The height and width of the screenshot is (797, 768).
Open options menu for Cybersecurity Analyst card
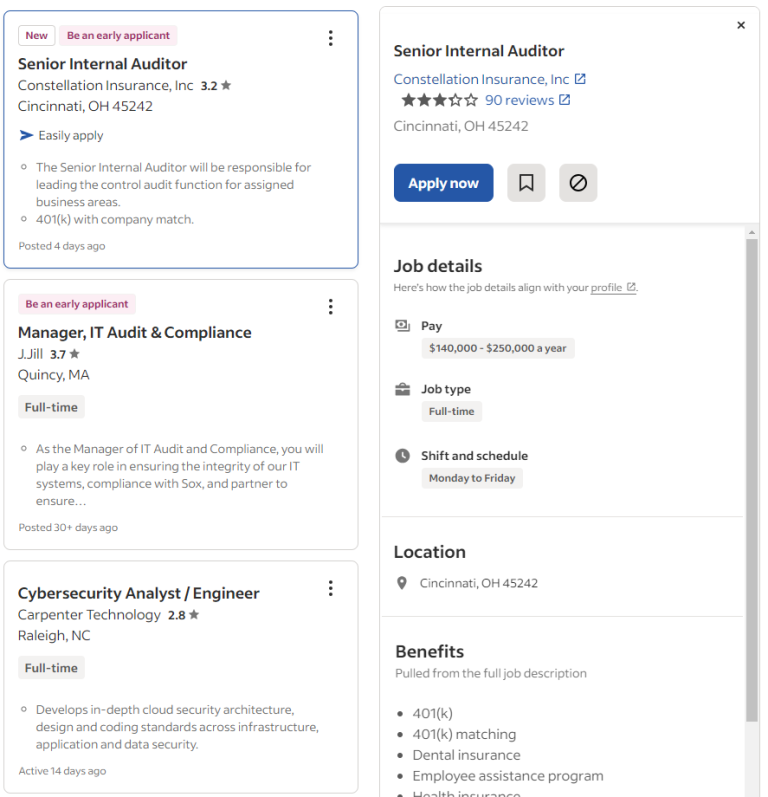point(330,588)
